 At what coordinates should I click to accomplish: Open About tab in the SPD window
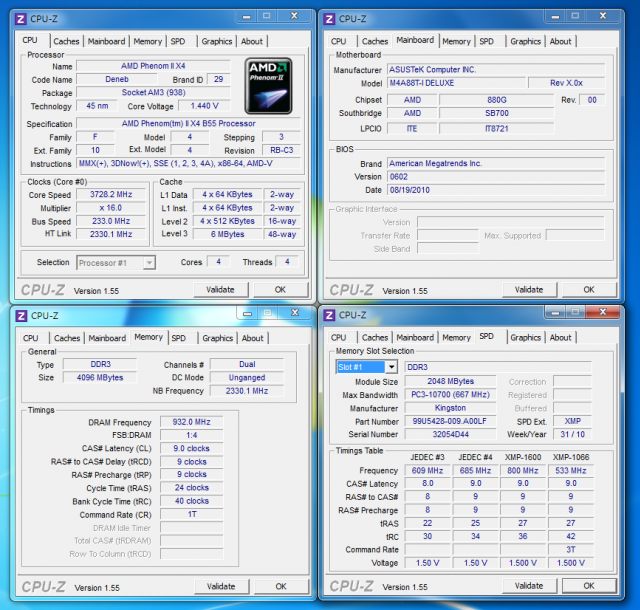tap(560, 337)
